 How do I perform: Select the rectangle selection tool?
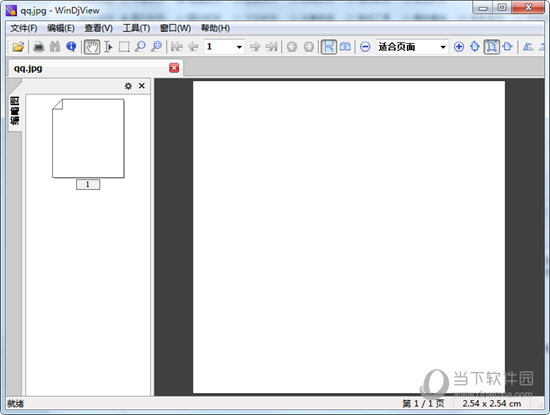(124, 47)
